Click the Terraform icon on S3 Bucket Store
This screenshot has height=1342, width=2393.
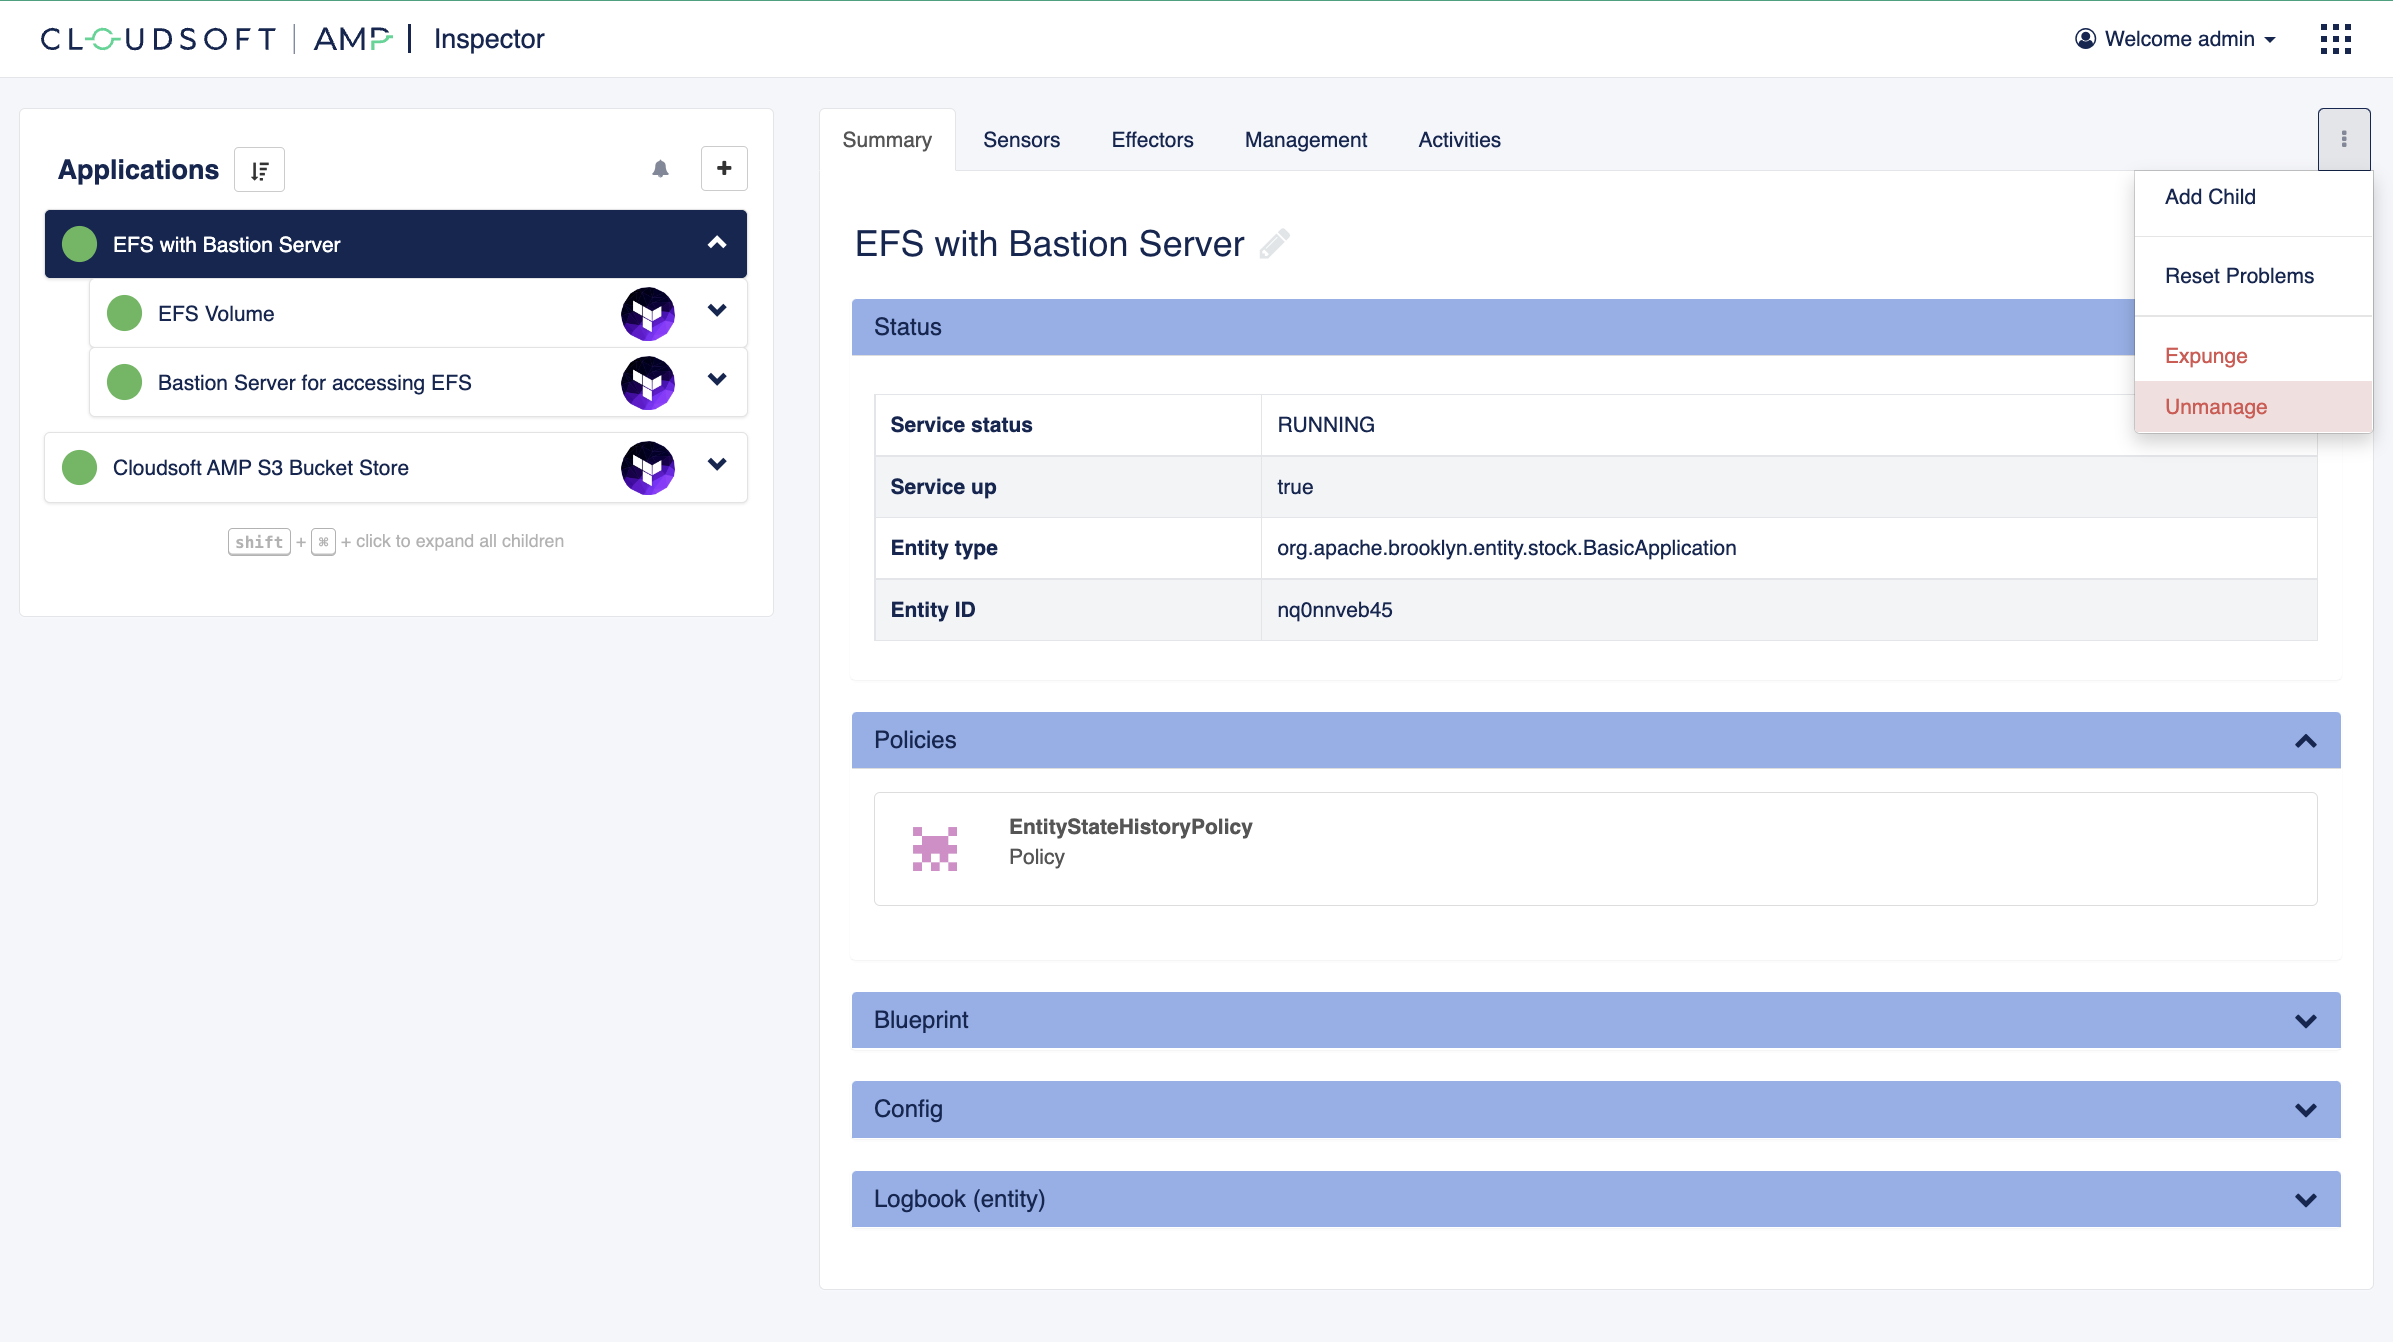pyautogui.click(x=648, y=468)
